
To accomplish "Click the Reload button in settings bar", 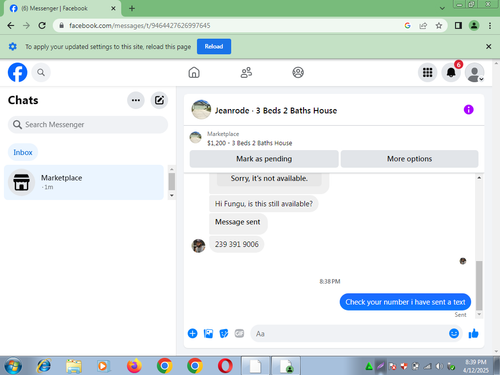I will [x=214, y=46].
